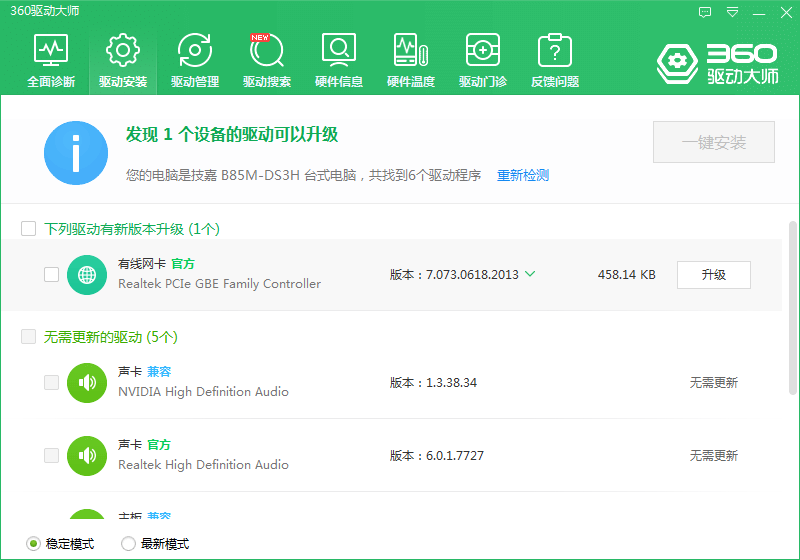Click the 升级 upgrade button

click(x=713, y=274)
